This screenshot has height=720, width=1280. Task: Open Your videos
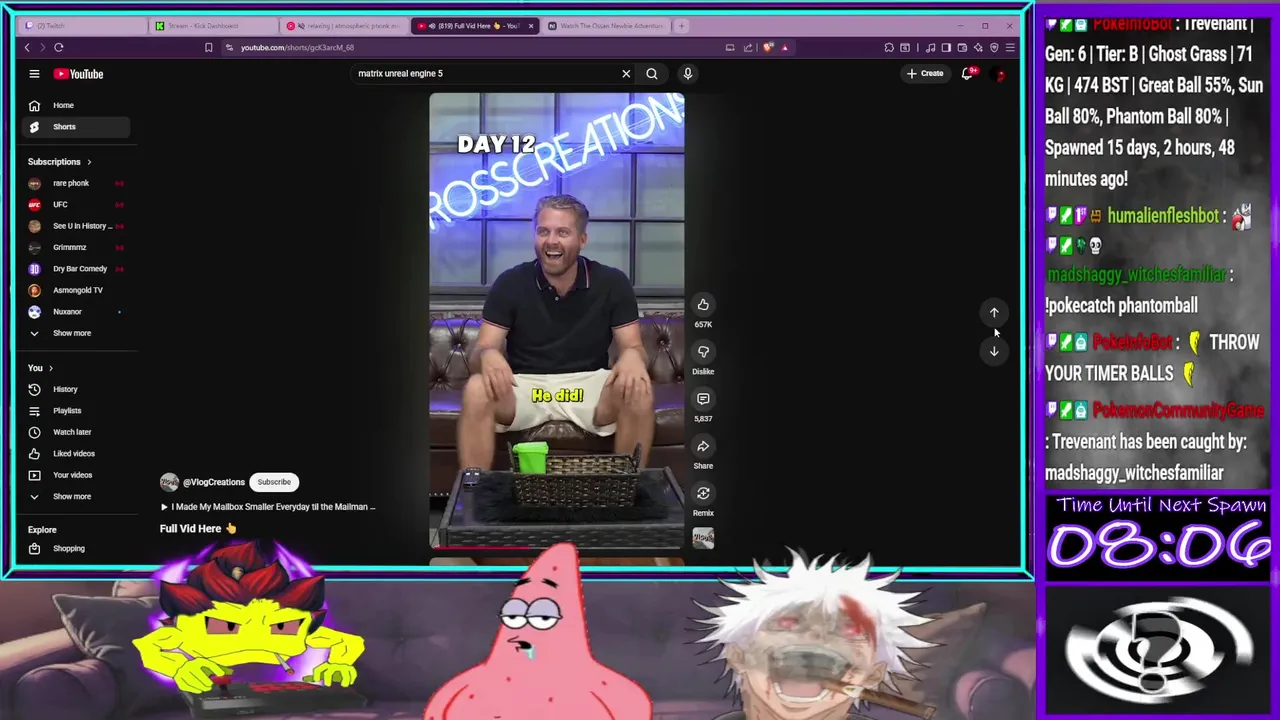[76, 475]
